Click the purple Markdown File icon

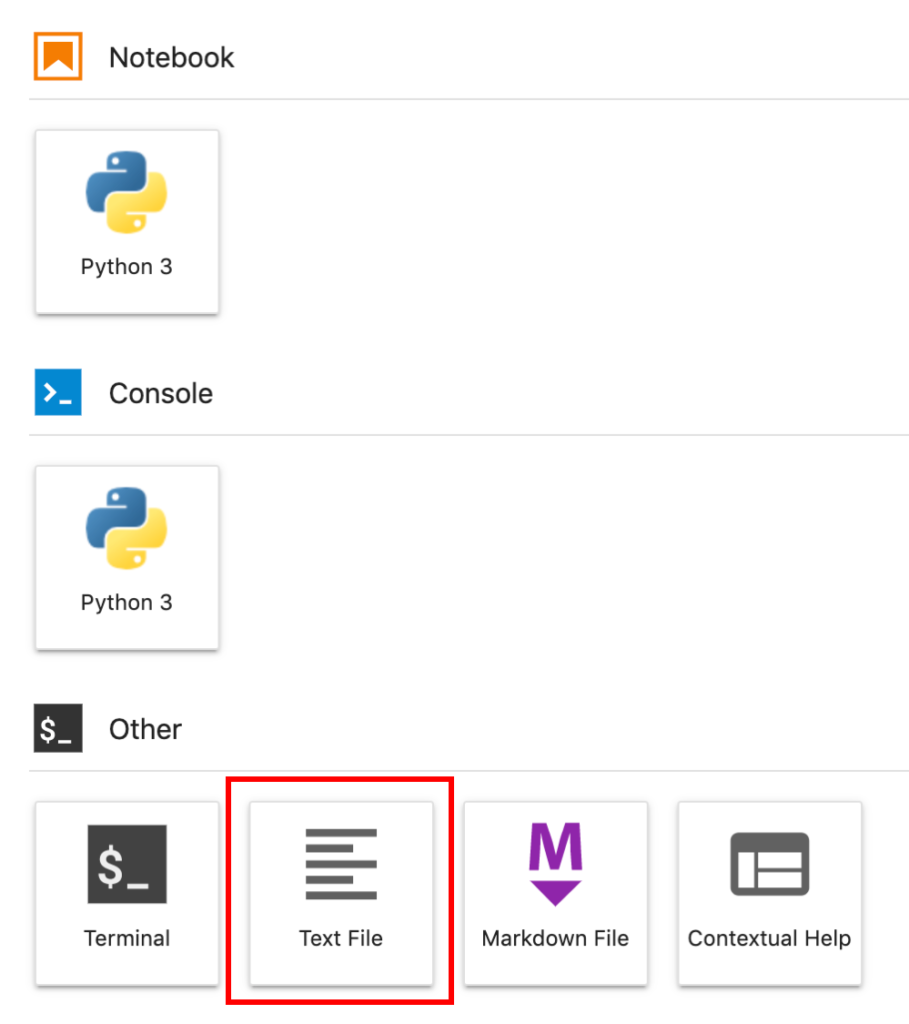coord(555,864)
